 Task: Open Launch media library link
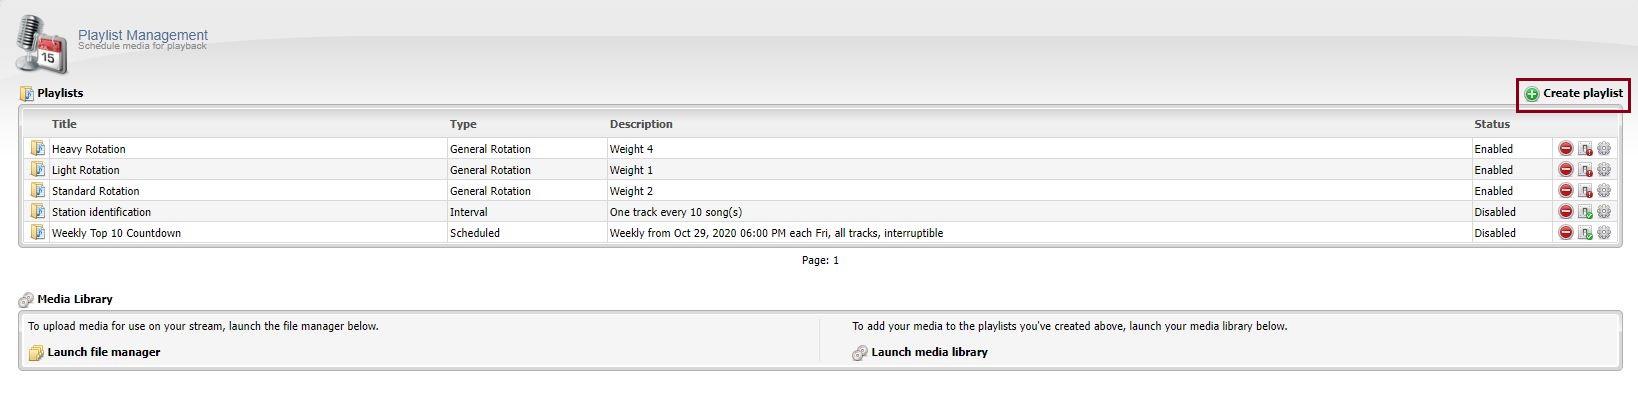pyautogui.click(x=930, y=352)
